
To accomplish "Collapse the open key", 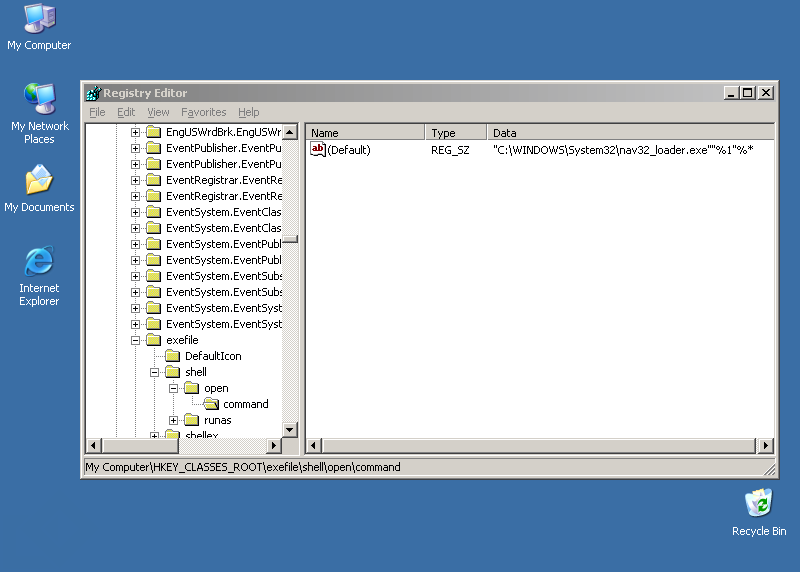I will click(173, 388).
